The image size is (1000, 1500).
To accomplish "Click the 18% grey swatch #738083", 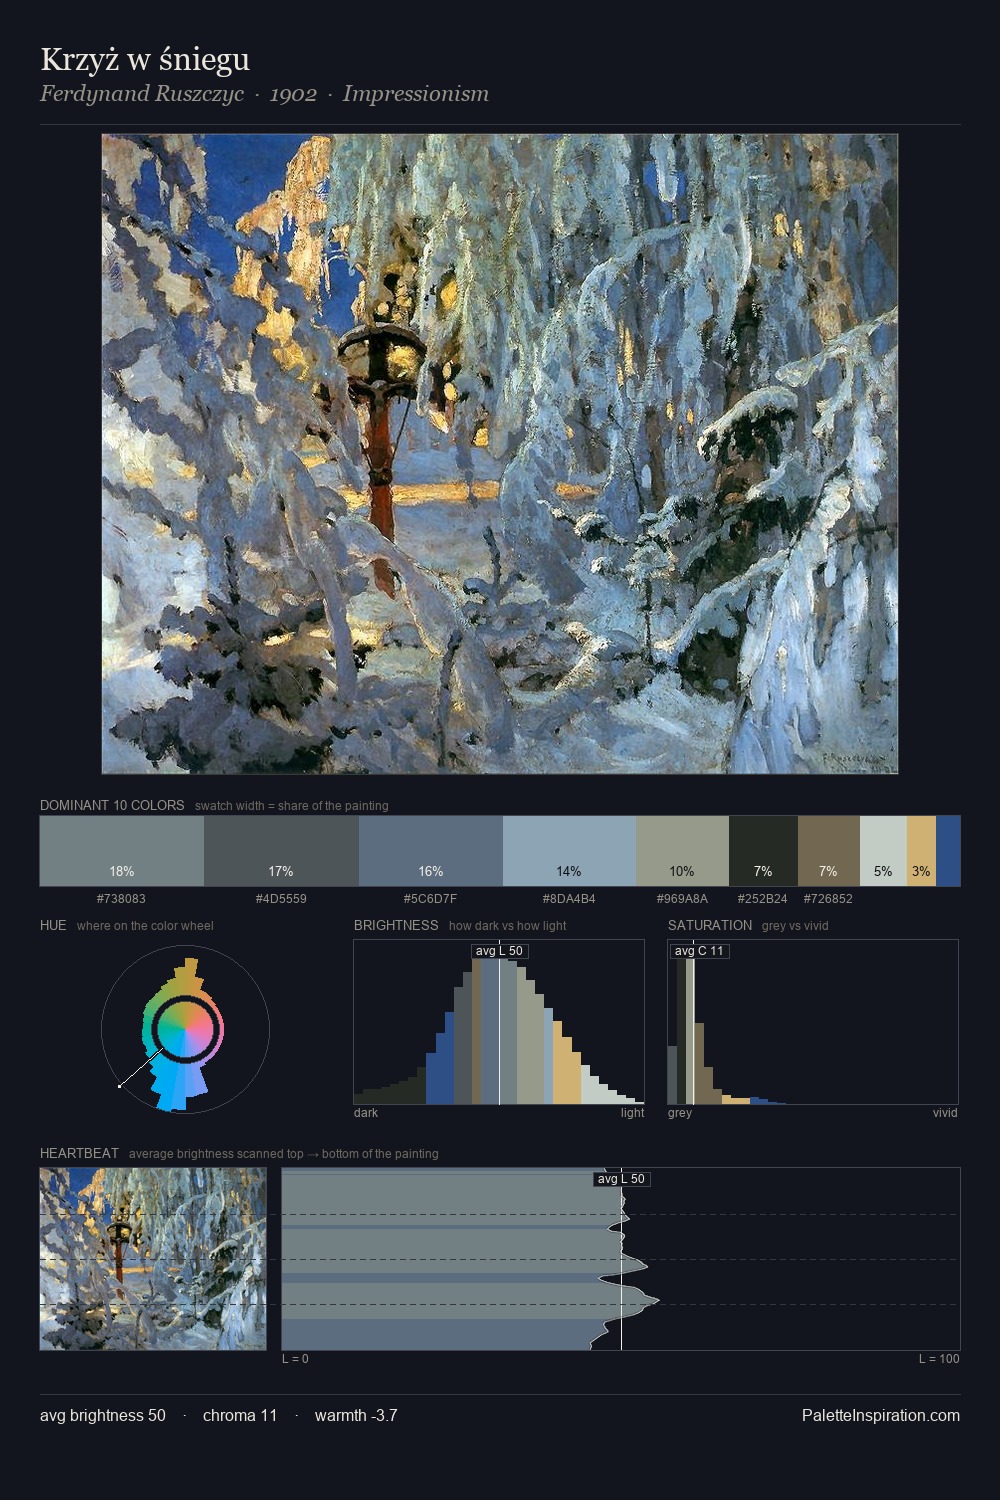I will point(122,851).
